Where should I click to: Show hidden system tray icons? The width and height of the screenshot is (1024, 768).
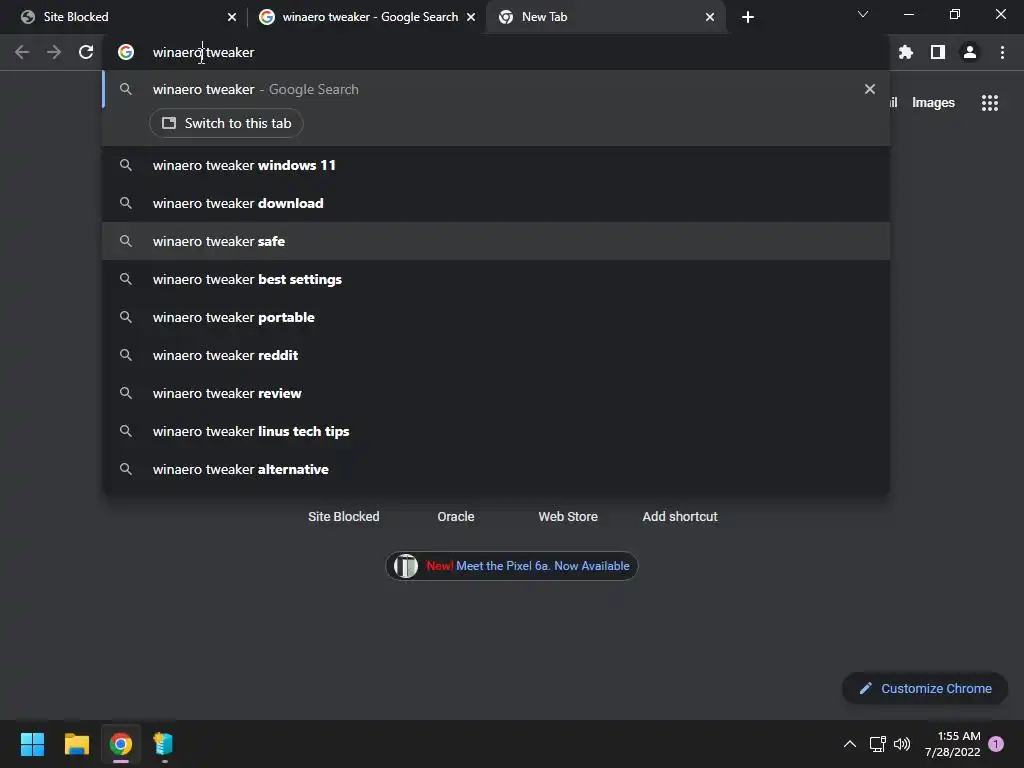point(850,744)
